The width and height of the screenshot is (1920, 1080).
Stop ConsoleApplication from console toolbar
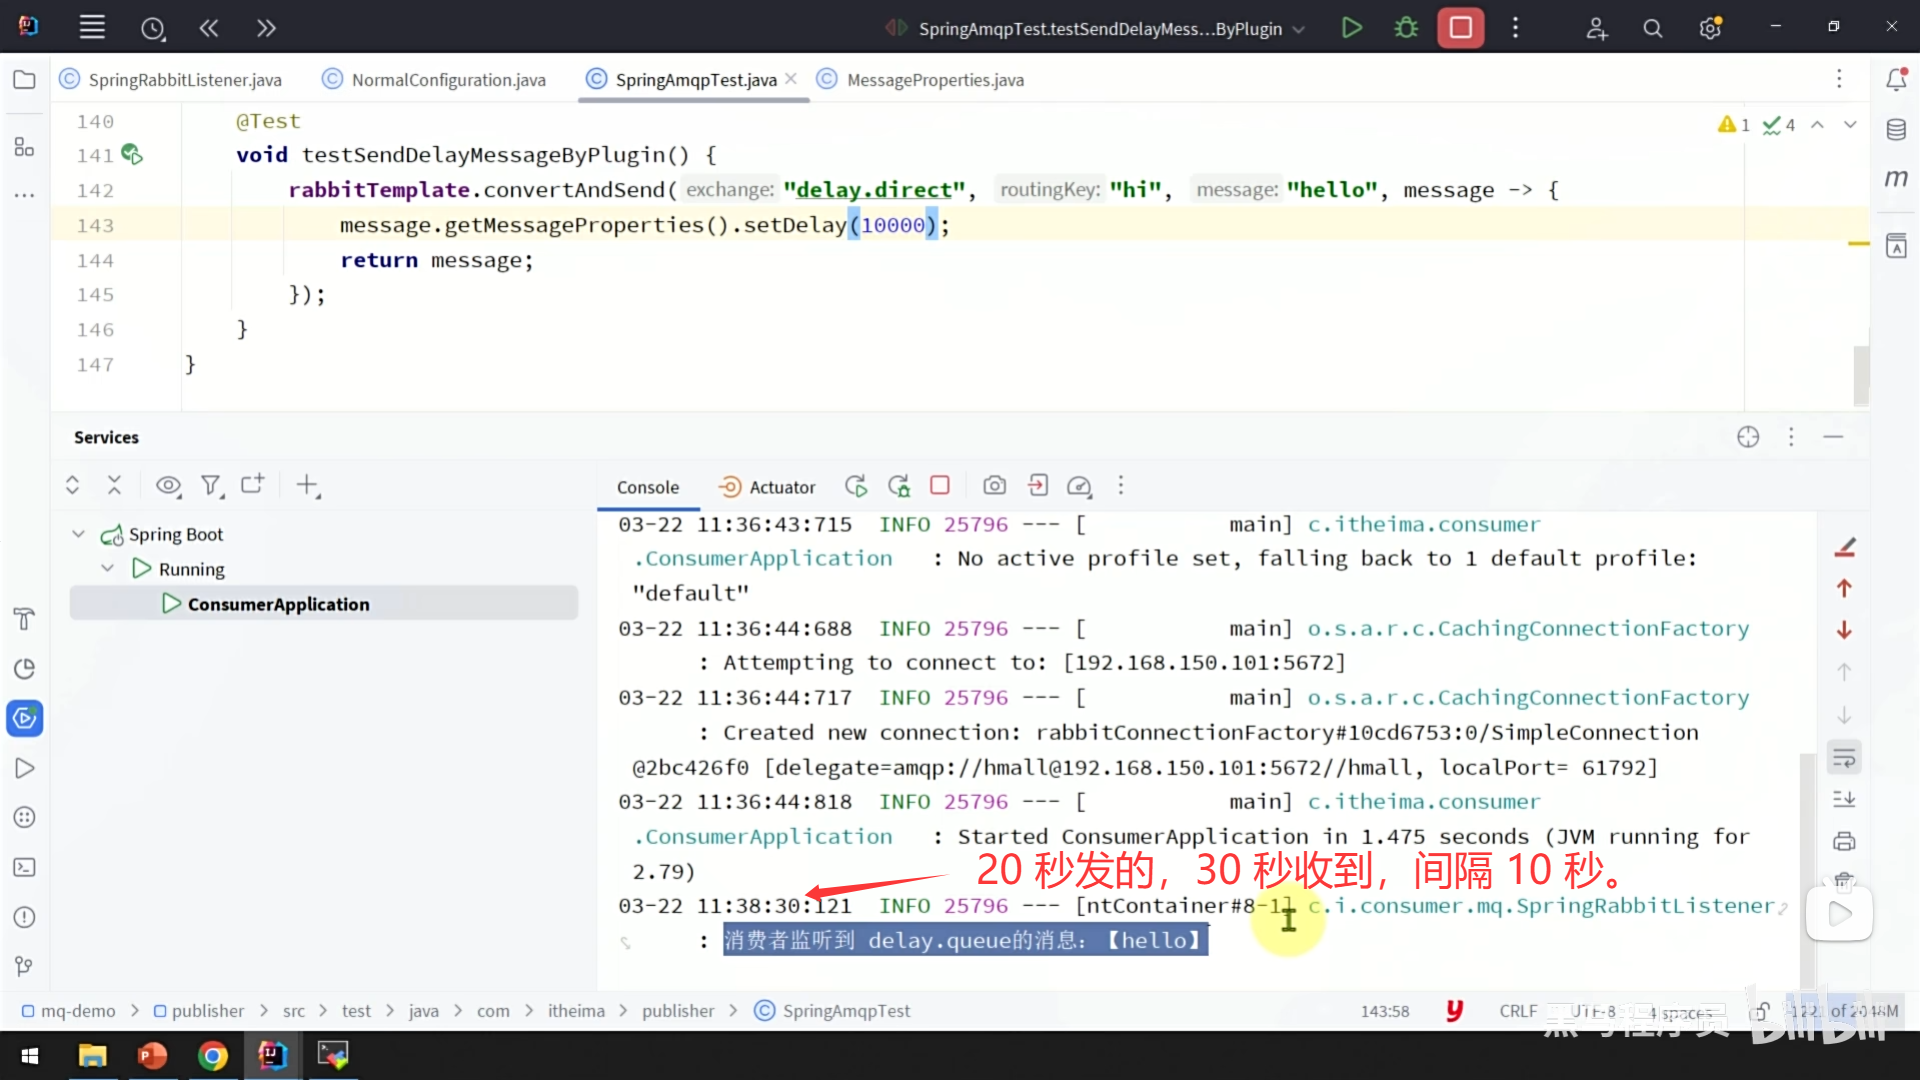(x=939, y=485)
